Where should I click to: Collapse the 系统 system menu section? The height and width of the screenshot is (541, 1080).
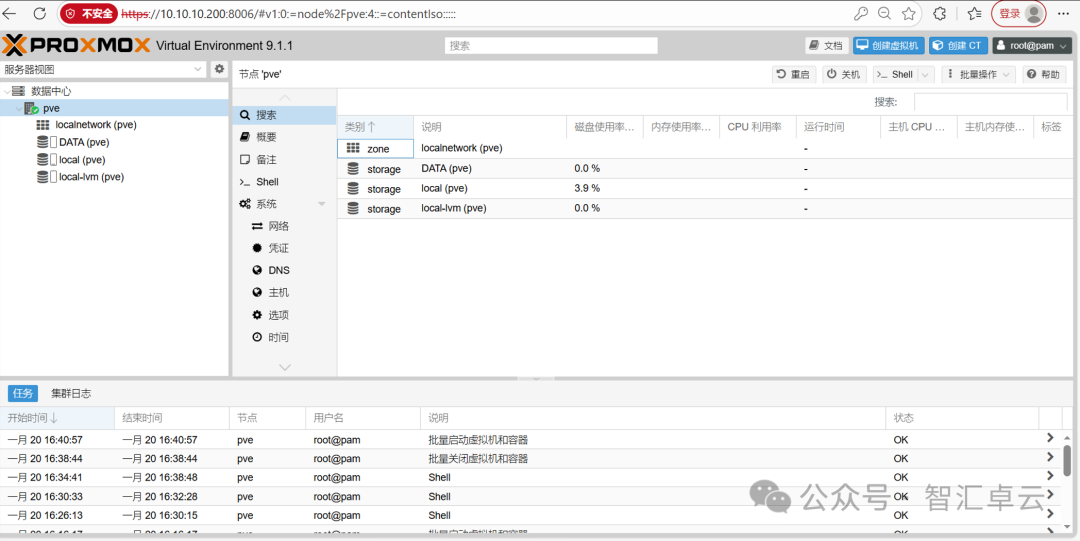pos(322,204)
